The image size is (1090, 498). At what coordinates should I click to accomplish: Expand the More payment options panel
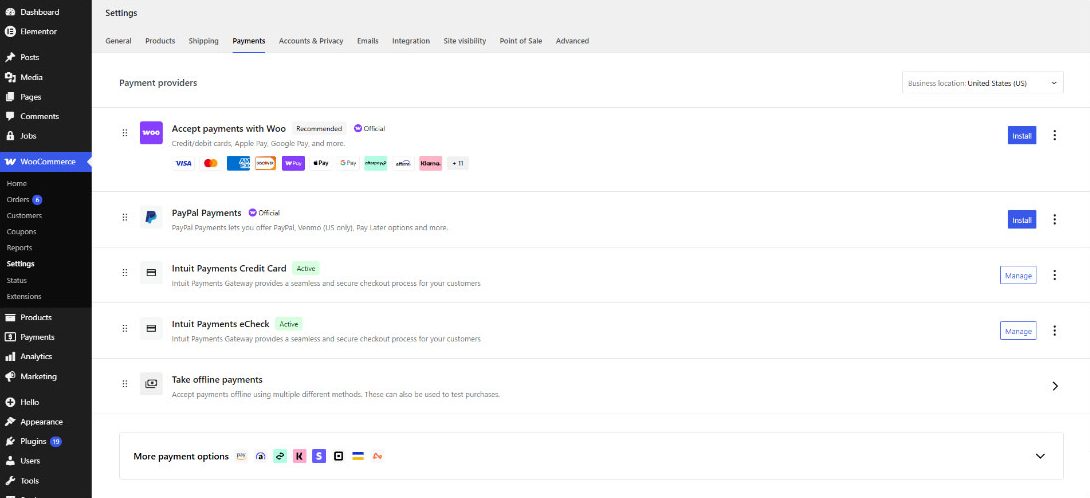click(x=1040, y=456)
